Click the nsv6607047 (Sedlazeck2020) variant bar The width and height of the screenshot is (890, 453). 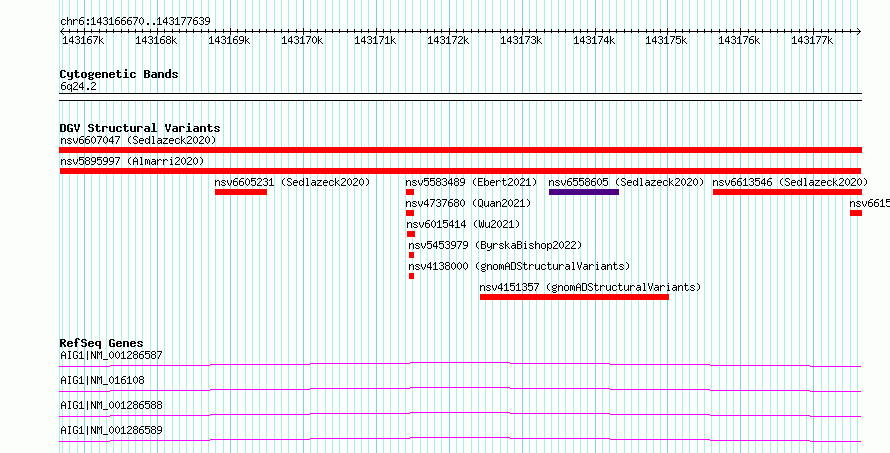click(x=461, y=150)
